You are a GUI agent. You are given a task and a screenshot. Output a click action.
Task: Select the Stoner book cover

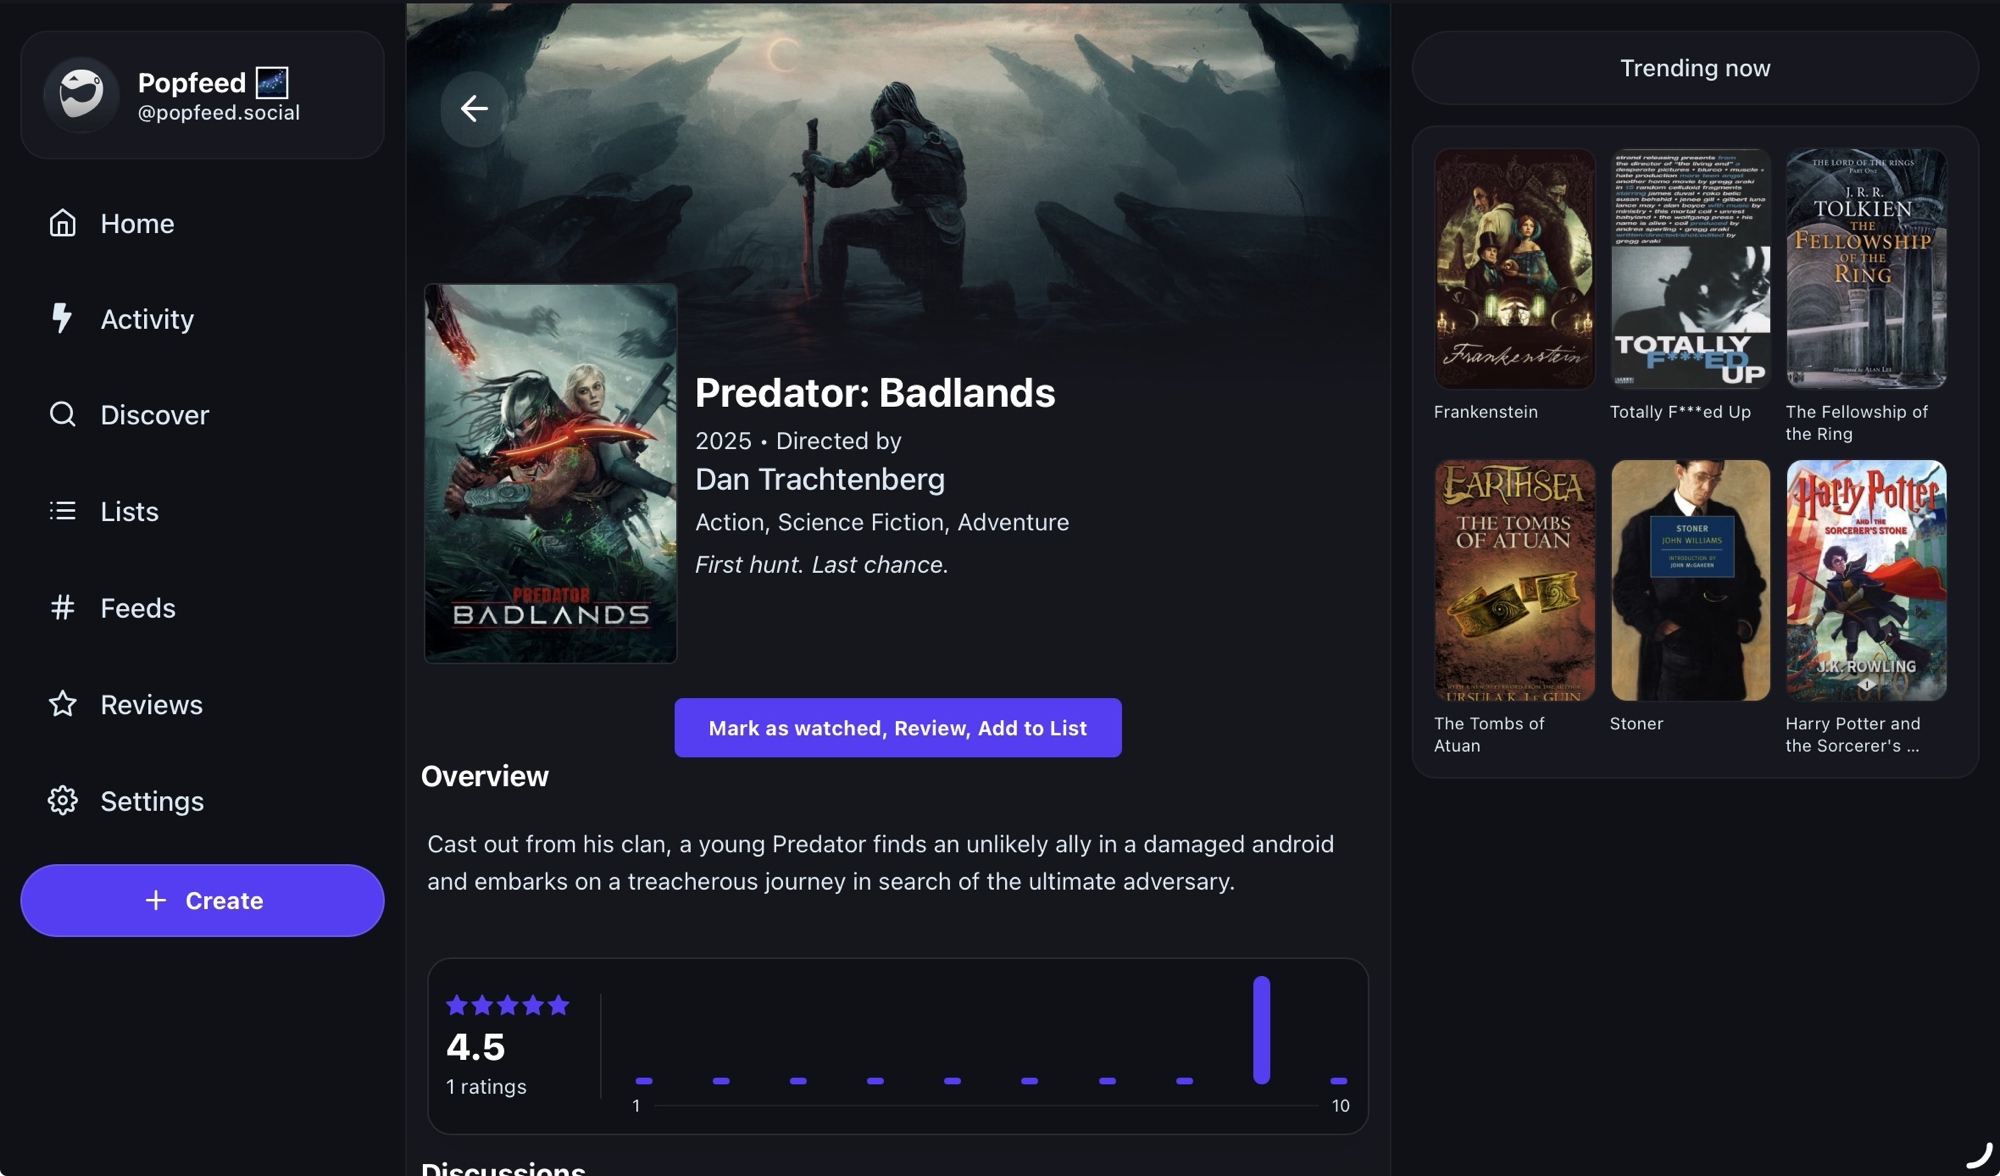coord(1689,580)
